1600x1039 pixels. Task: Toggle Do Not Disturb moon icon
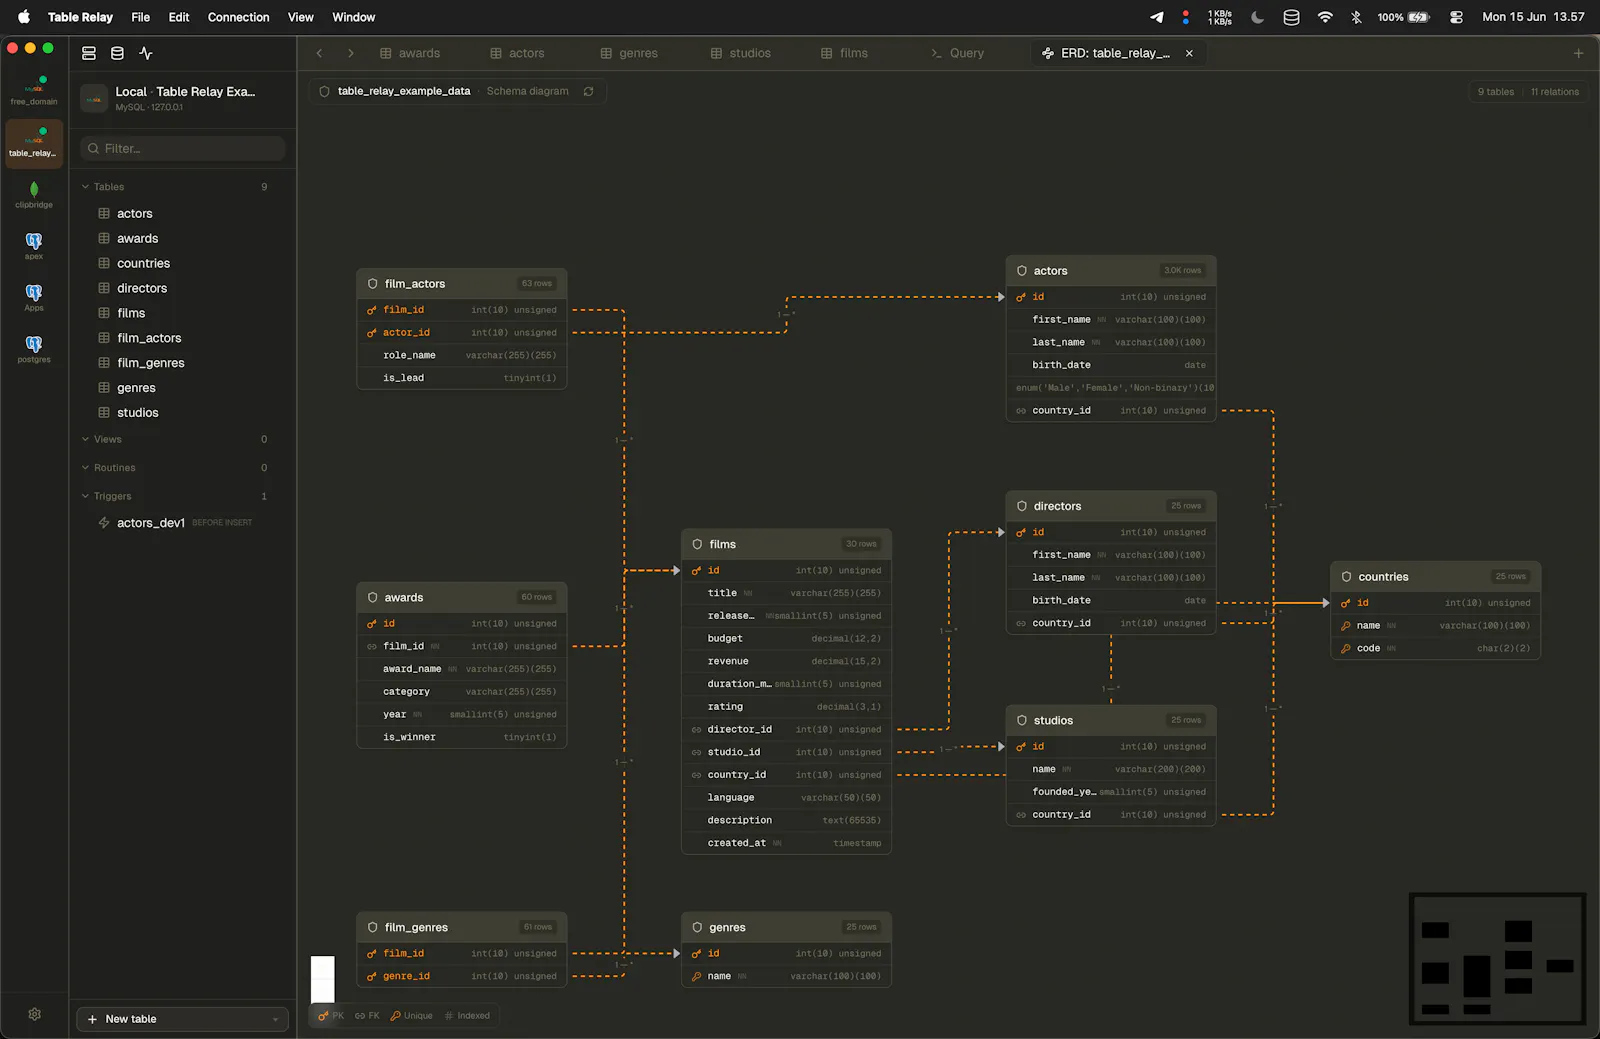1258,17
